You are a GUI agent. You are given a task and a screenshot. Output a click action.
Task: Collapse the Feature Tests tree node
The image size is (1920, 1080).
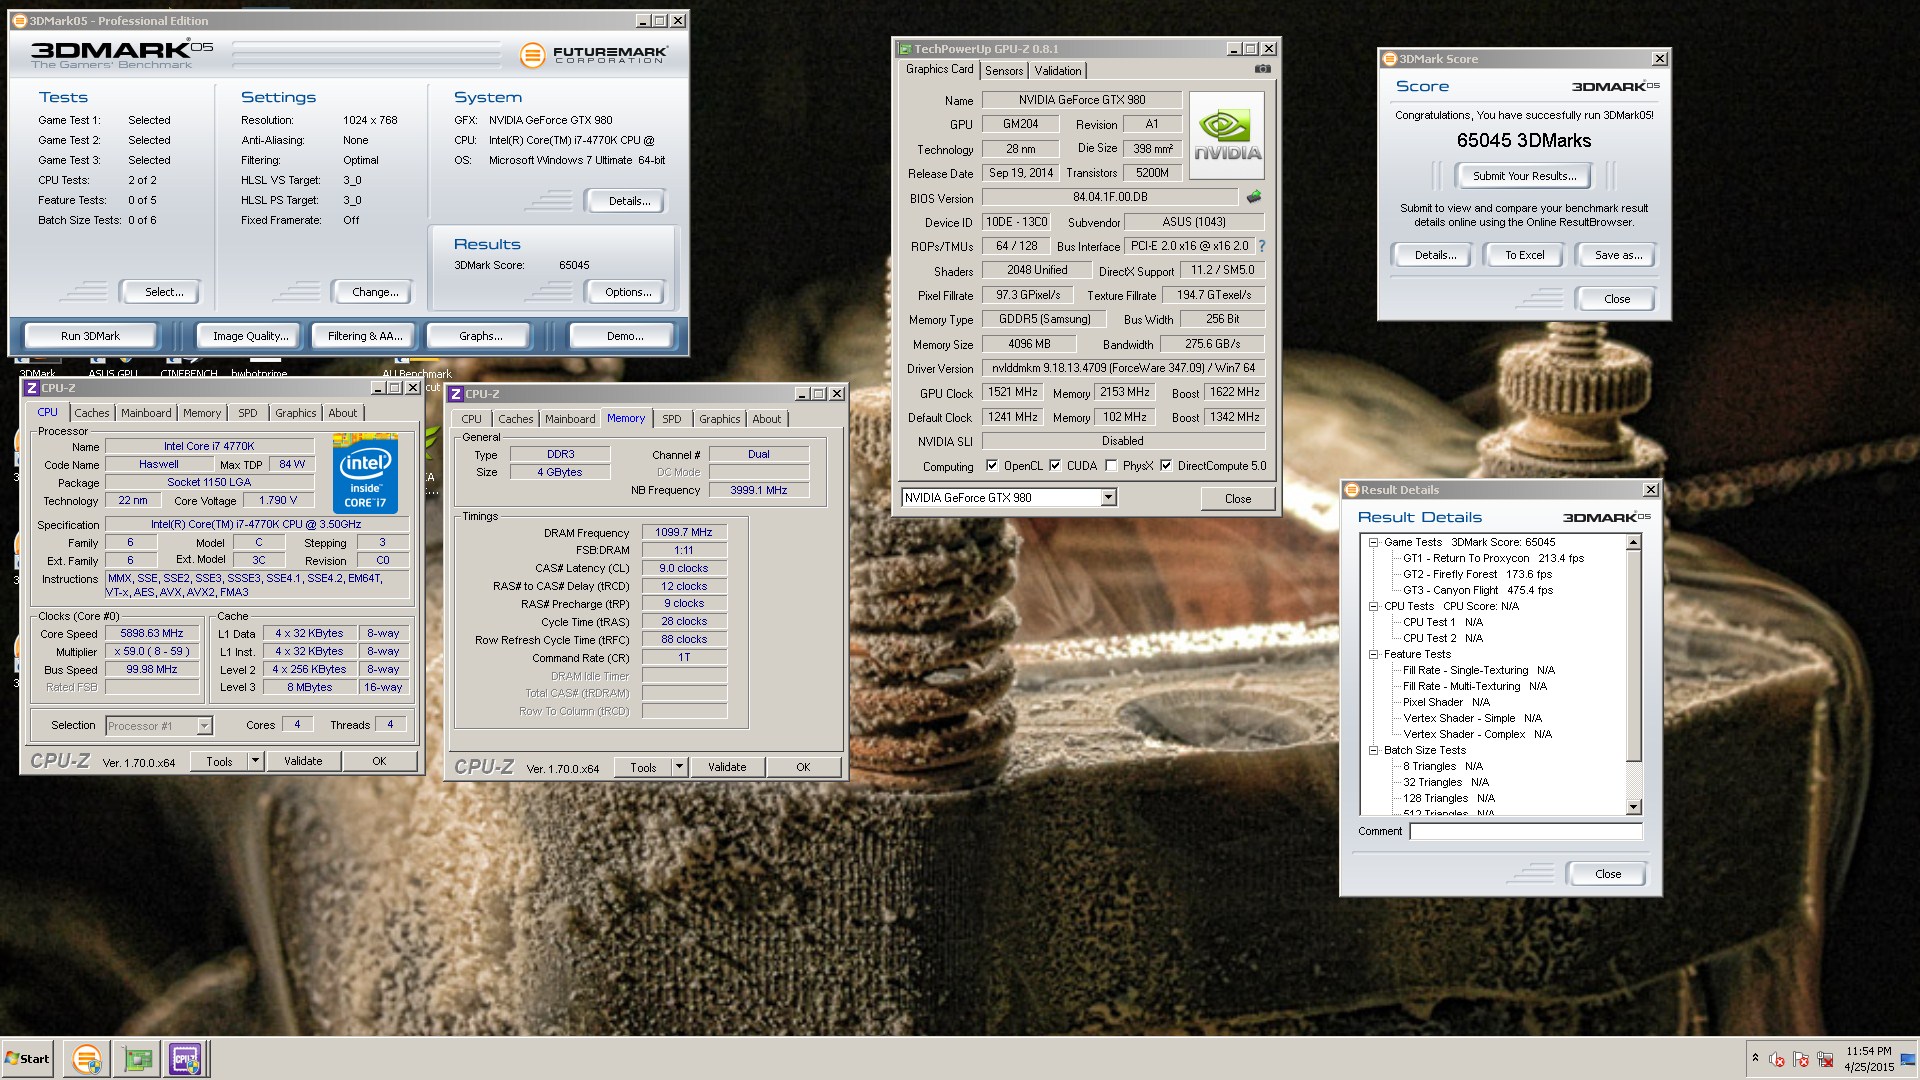click(1373, 655)
